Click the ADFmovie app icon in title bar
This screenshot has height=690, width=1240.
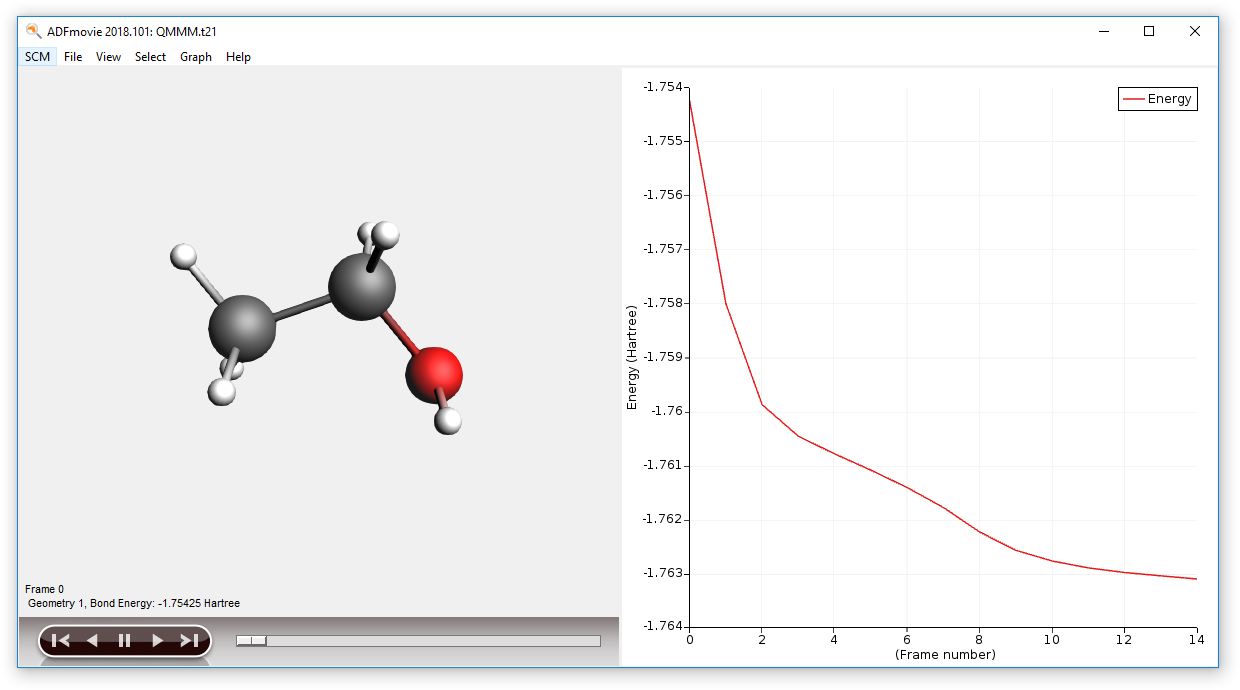(33, 31)
